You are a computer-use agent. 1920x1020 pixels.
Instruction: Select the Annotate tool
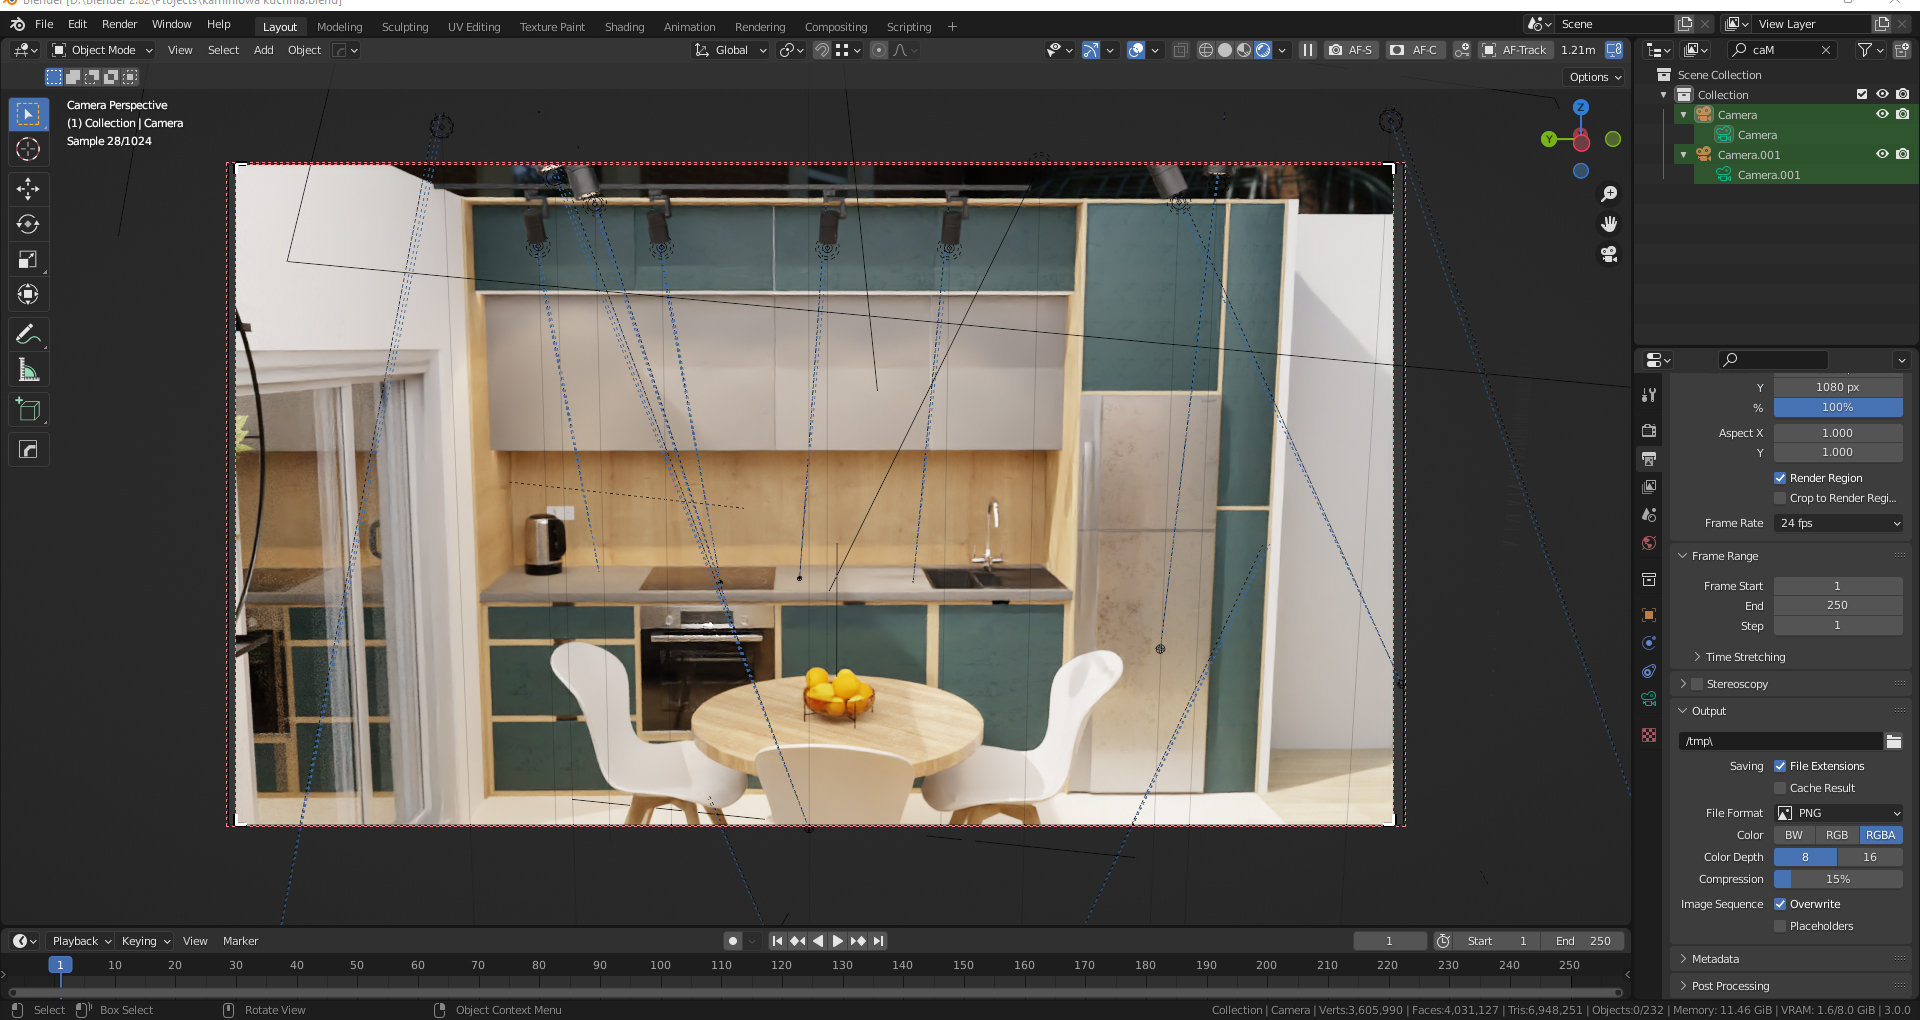coord(28,334)
